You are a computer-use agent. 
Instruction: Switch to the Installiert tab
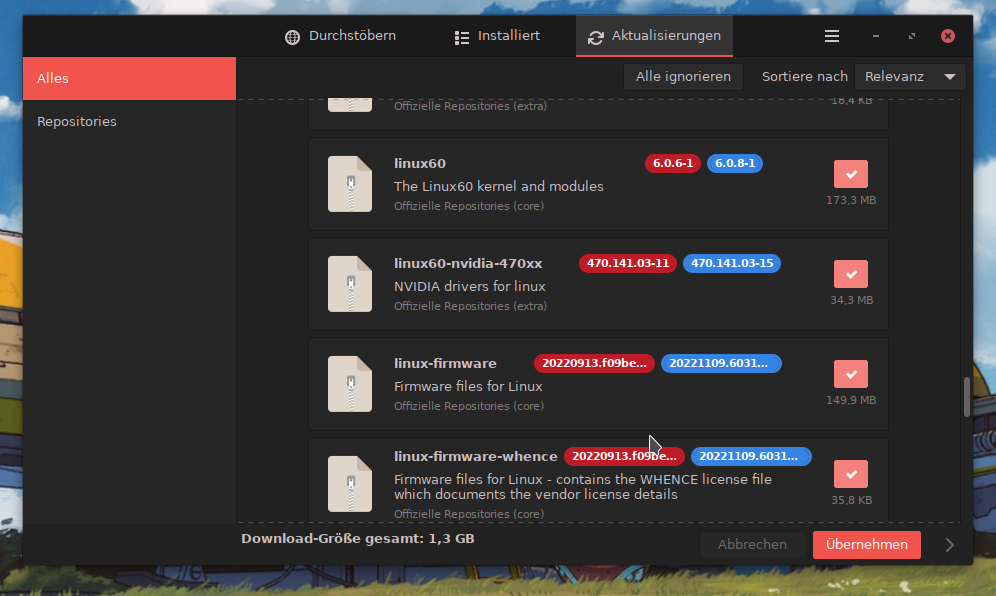[497, 36]
